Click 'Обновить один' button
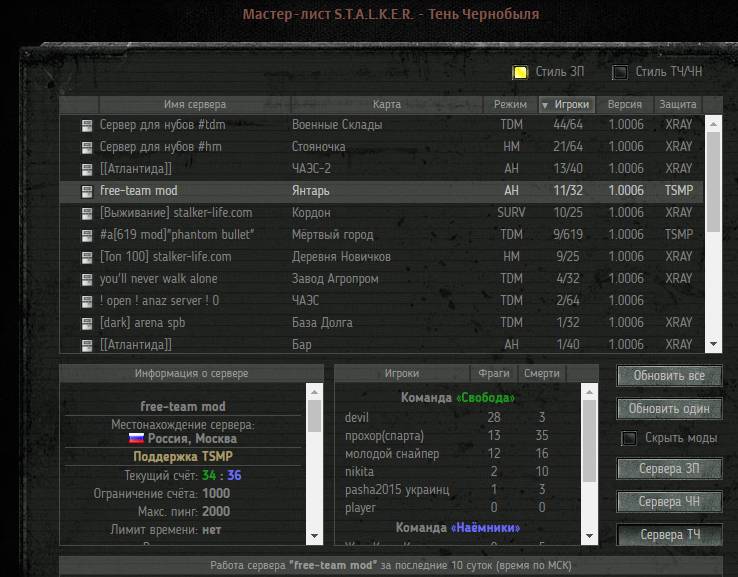738x577 pixels. 669,409
